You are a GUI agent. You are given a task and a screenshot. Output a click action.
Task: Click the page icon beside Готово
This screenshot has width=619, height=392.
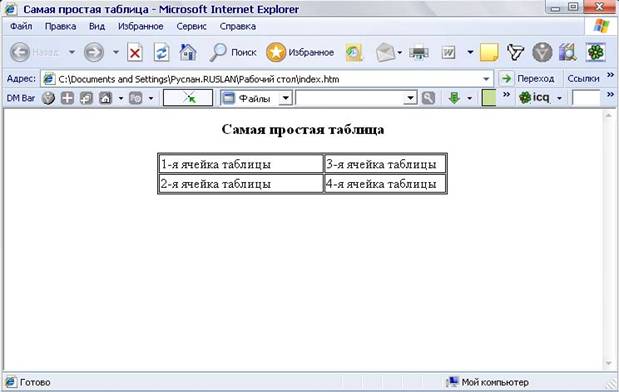point(11,382)
